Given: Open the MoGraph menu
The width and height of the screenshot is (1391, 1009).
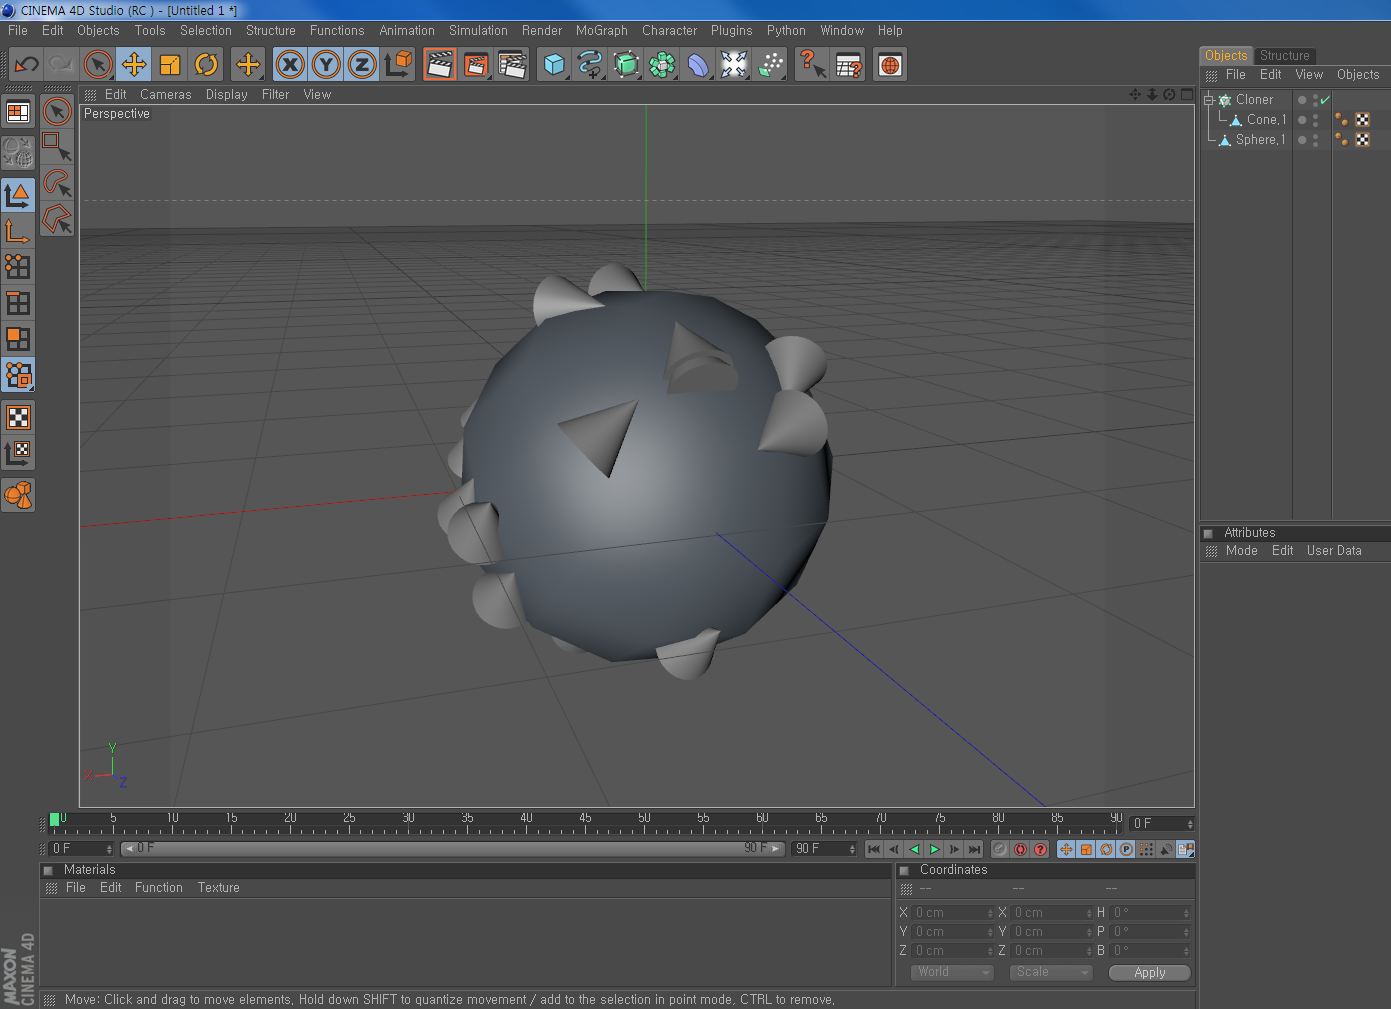Looking at the screenshot, I should coord(601,30).
